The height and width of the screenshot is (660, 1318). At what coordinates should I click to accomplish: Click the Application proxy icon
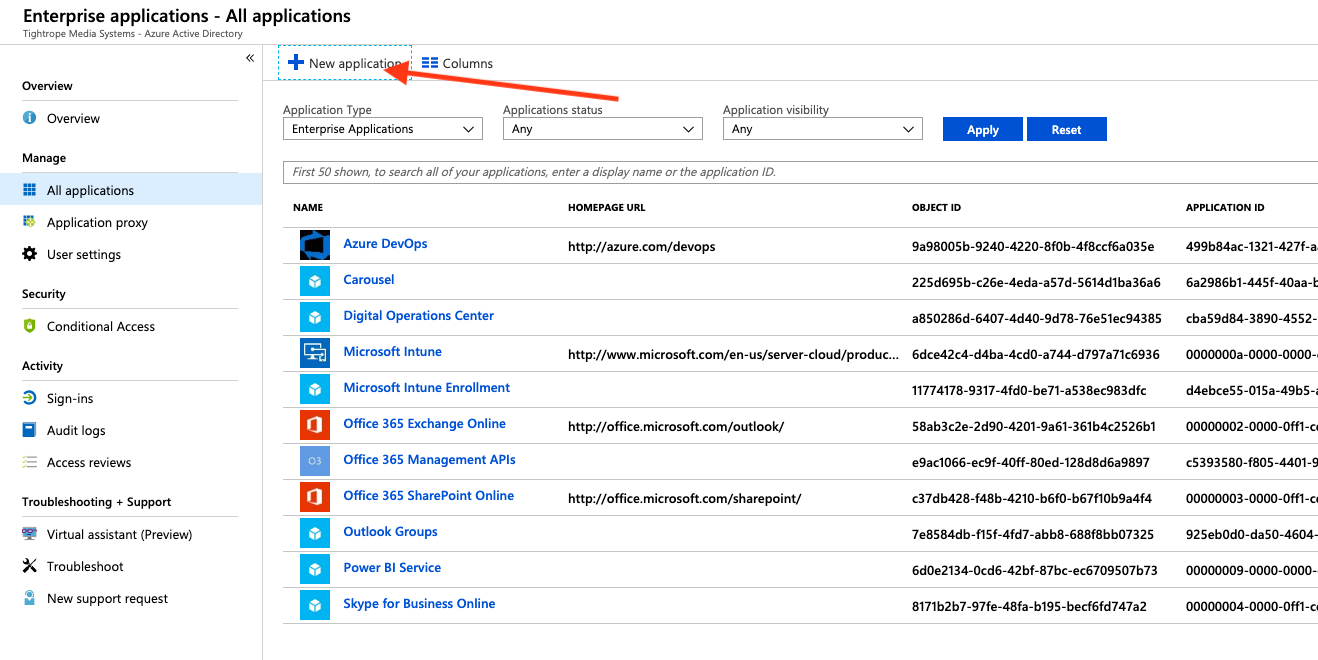click(29, 222)
